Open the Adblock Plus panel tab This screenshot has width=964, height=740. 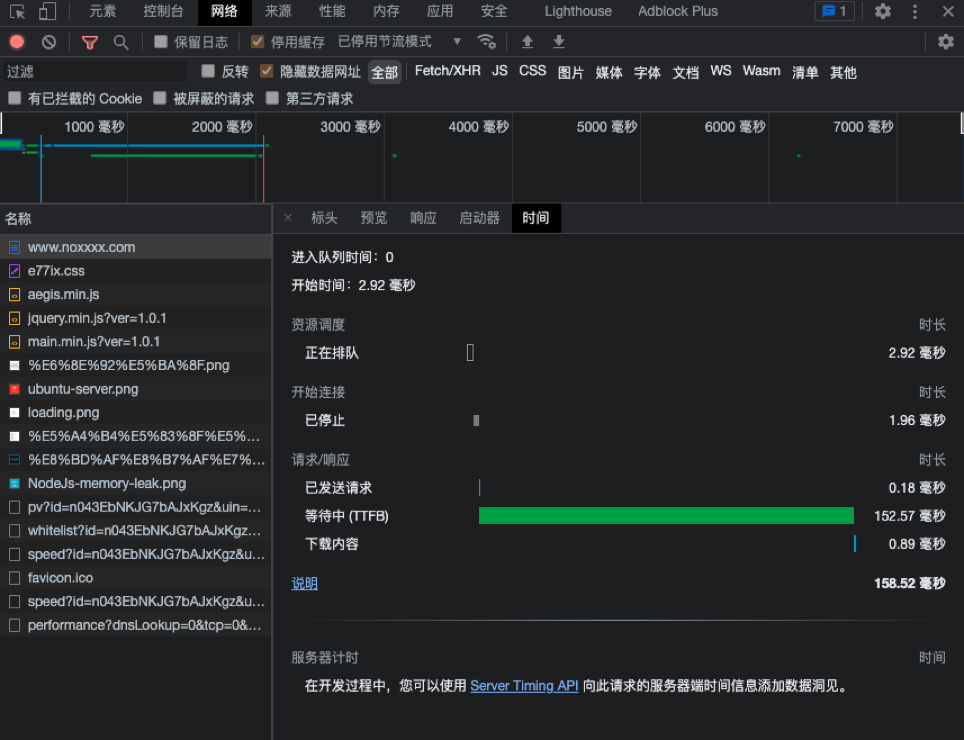tap(678, 12)
